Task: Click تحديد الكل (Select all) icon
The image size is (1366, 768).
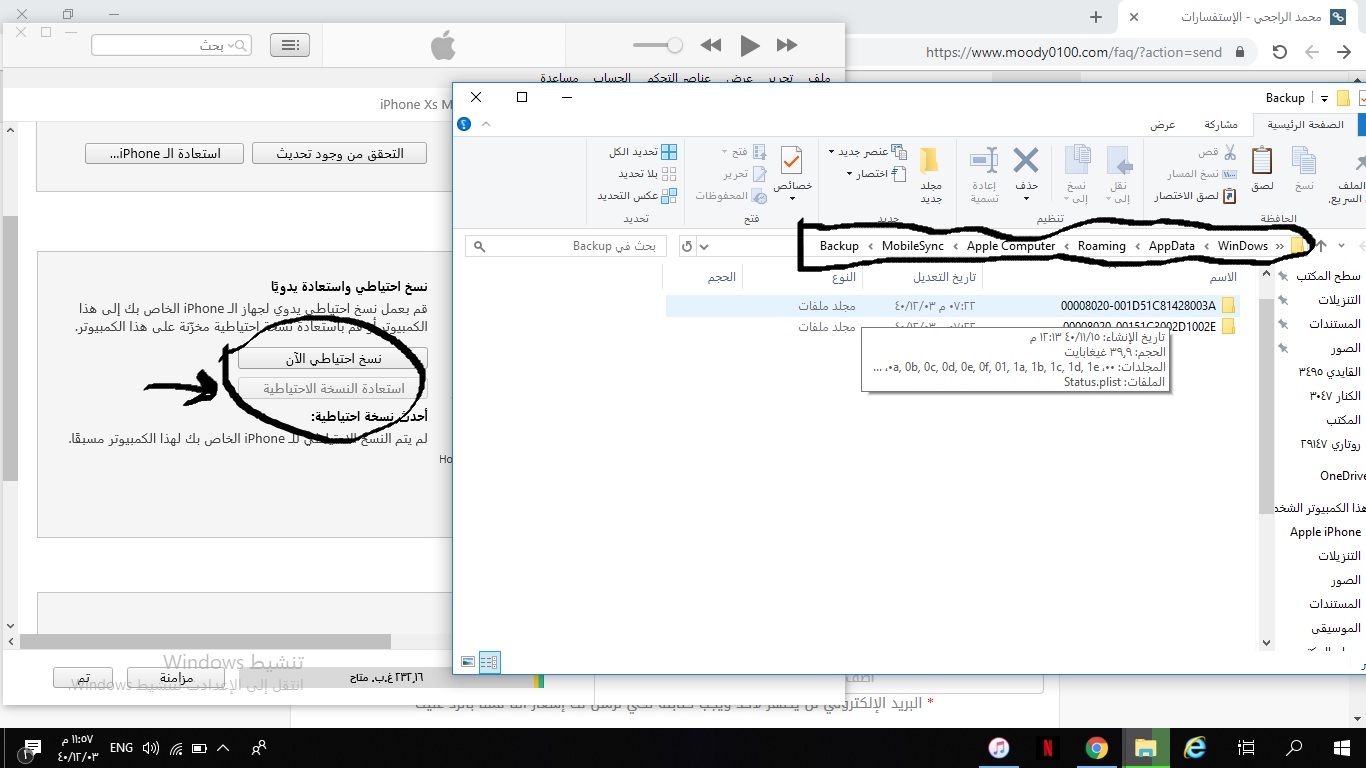Action: point(669,152)
